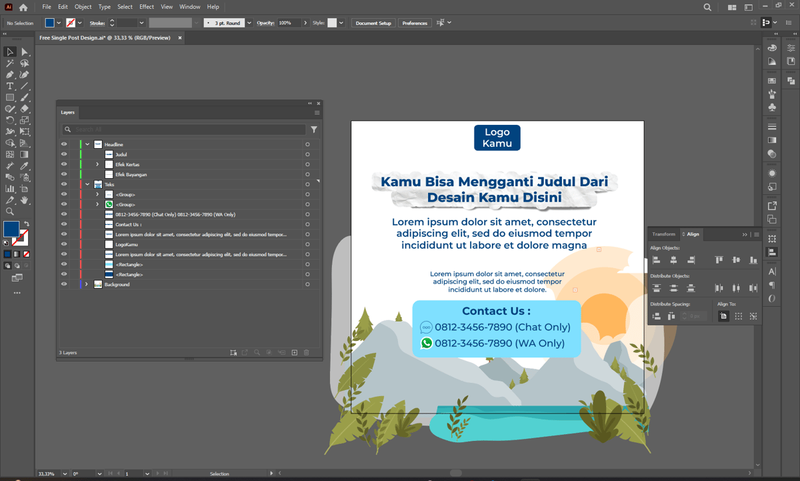Click the Document Setup button
800x481 pixels.
[373, 22]
